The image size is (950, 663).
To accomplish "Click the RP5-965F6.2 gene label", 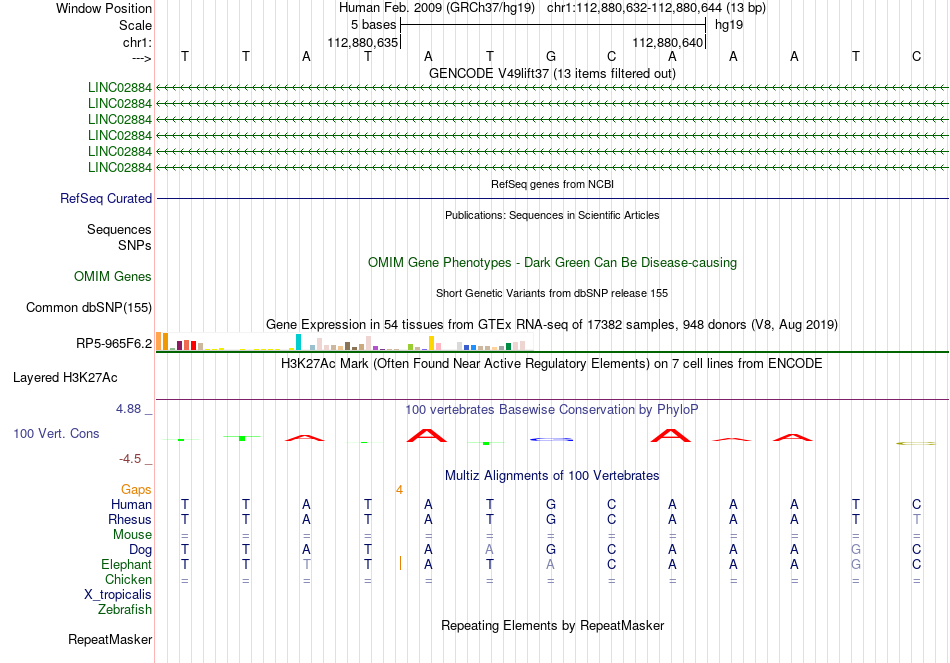I will 114,344.
